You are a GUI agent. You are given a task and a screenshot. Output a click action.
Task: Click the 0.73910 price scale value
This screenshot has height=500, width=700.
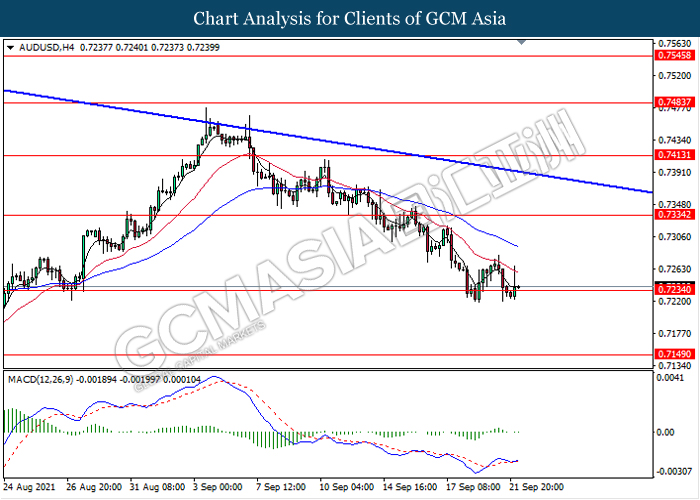(x=675, y=172)
